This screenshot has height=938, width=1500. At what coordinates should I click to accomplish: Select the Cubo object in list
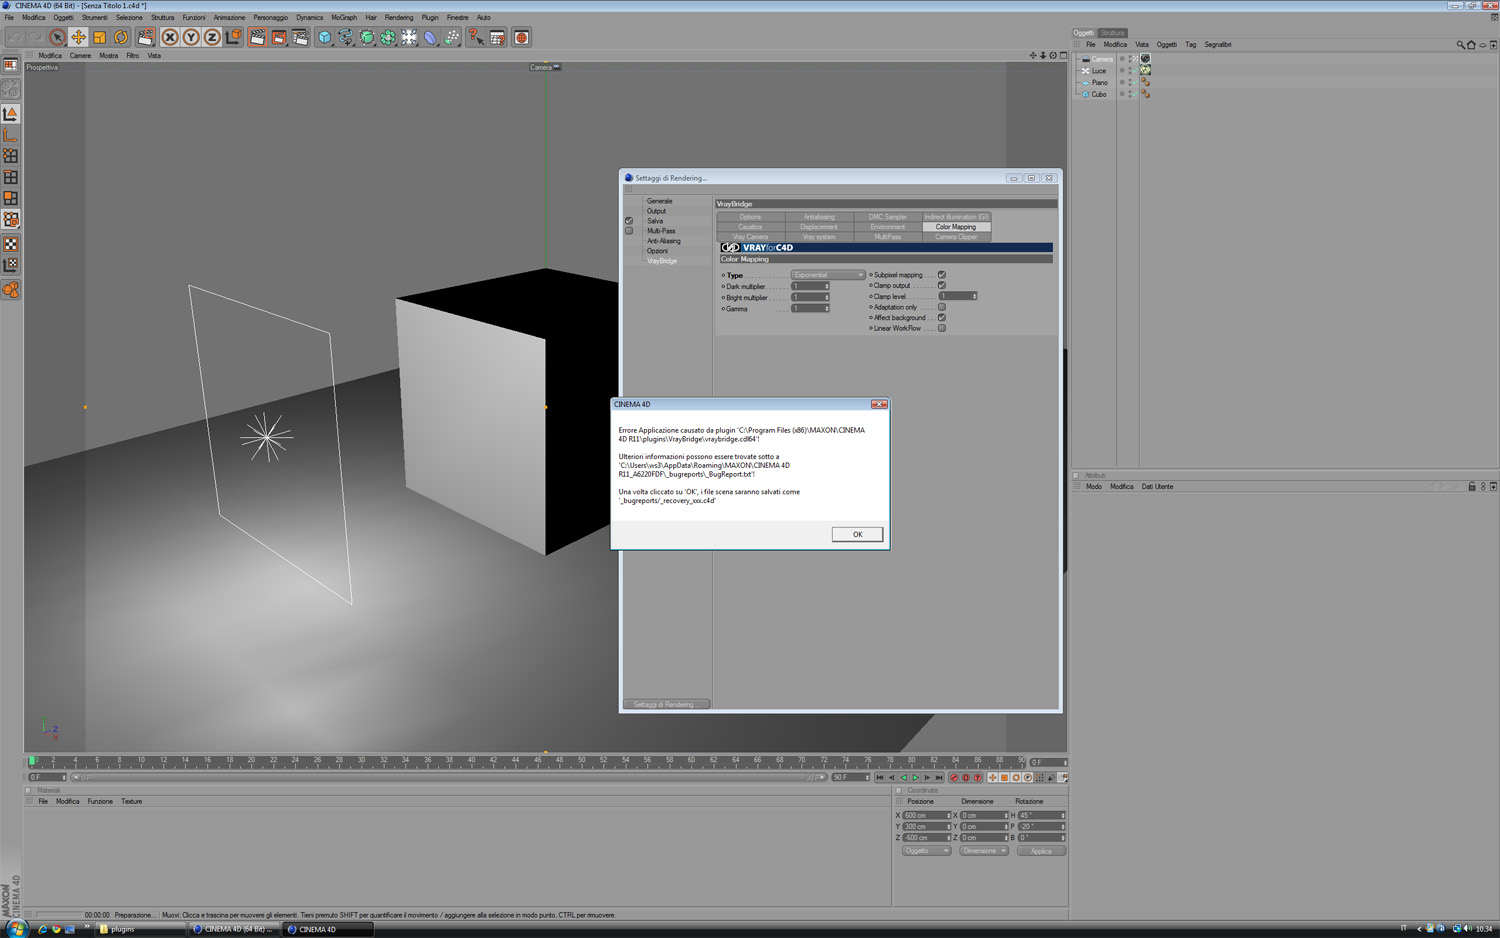tap(1098, 94)
